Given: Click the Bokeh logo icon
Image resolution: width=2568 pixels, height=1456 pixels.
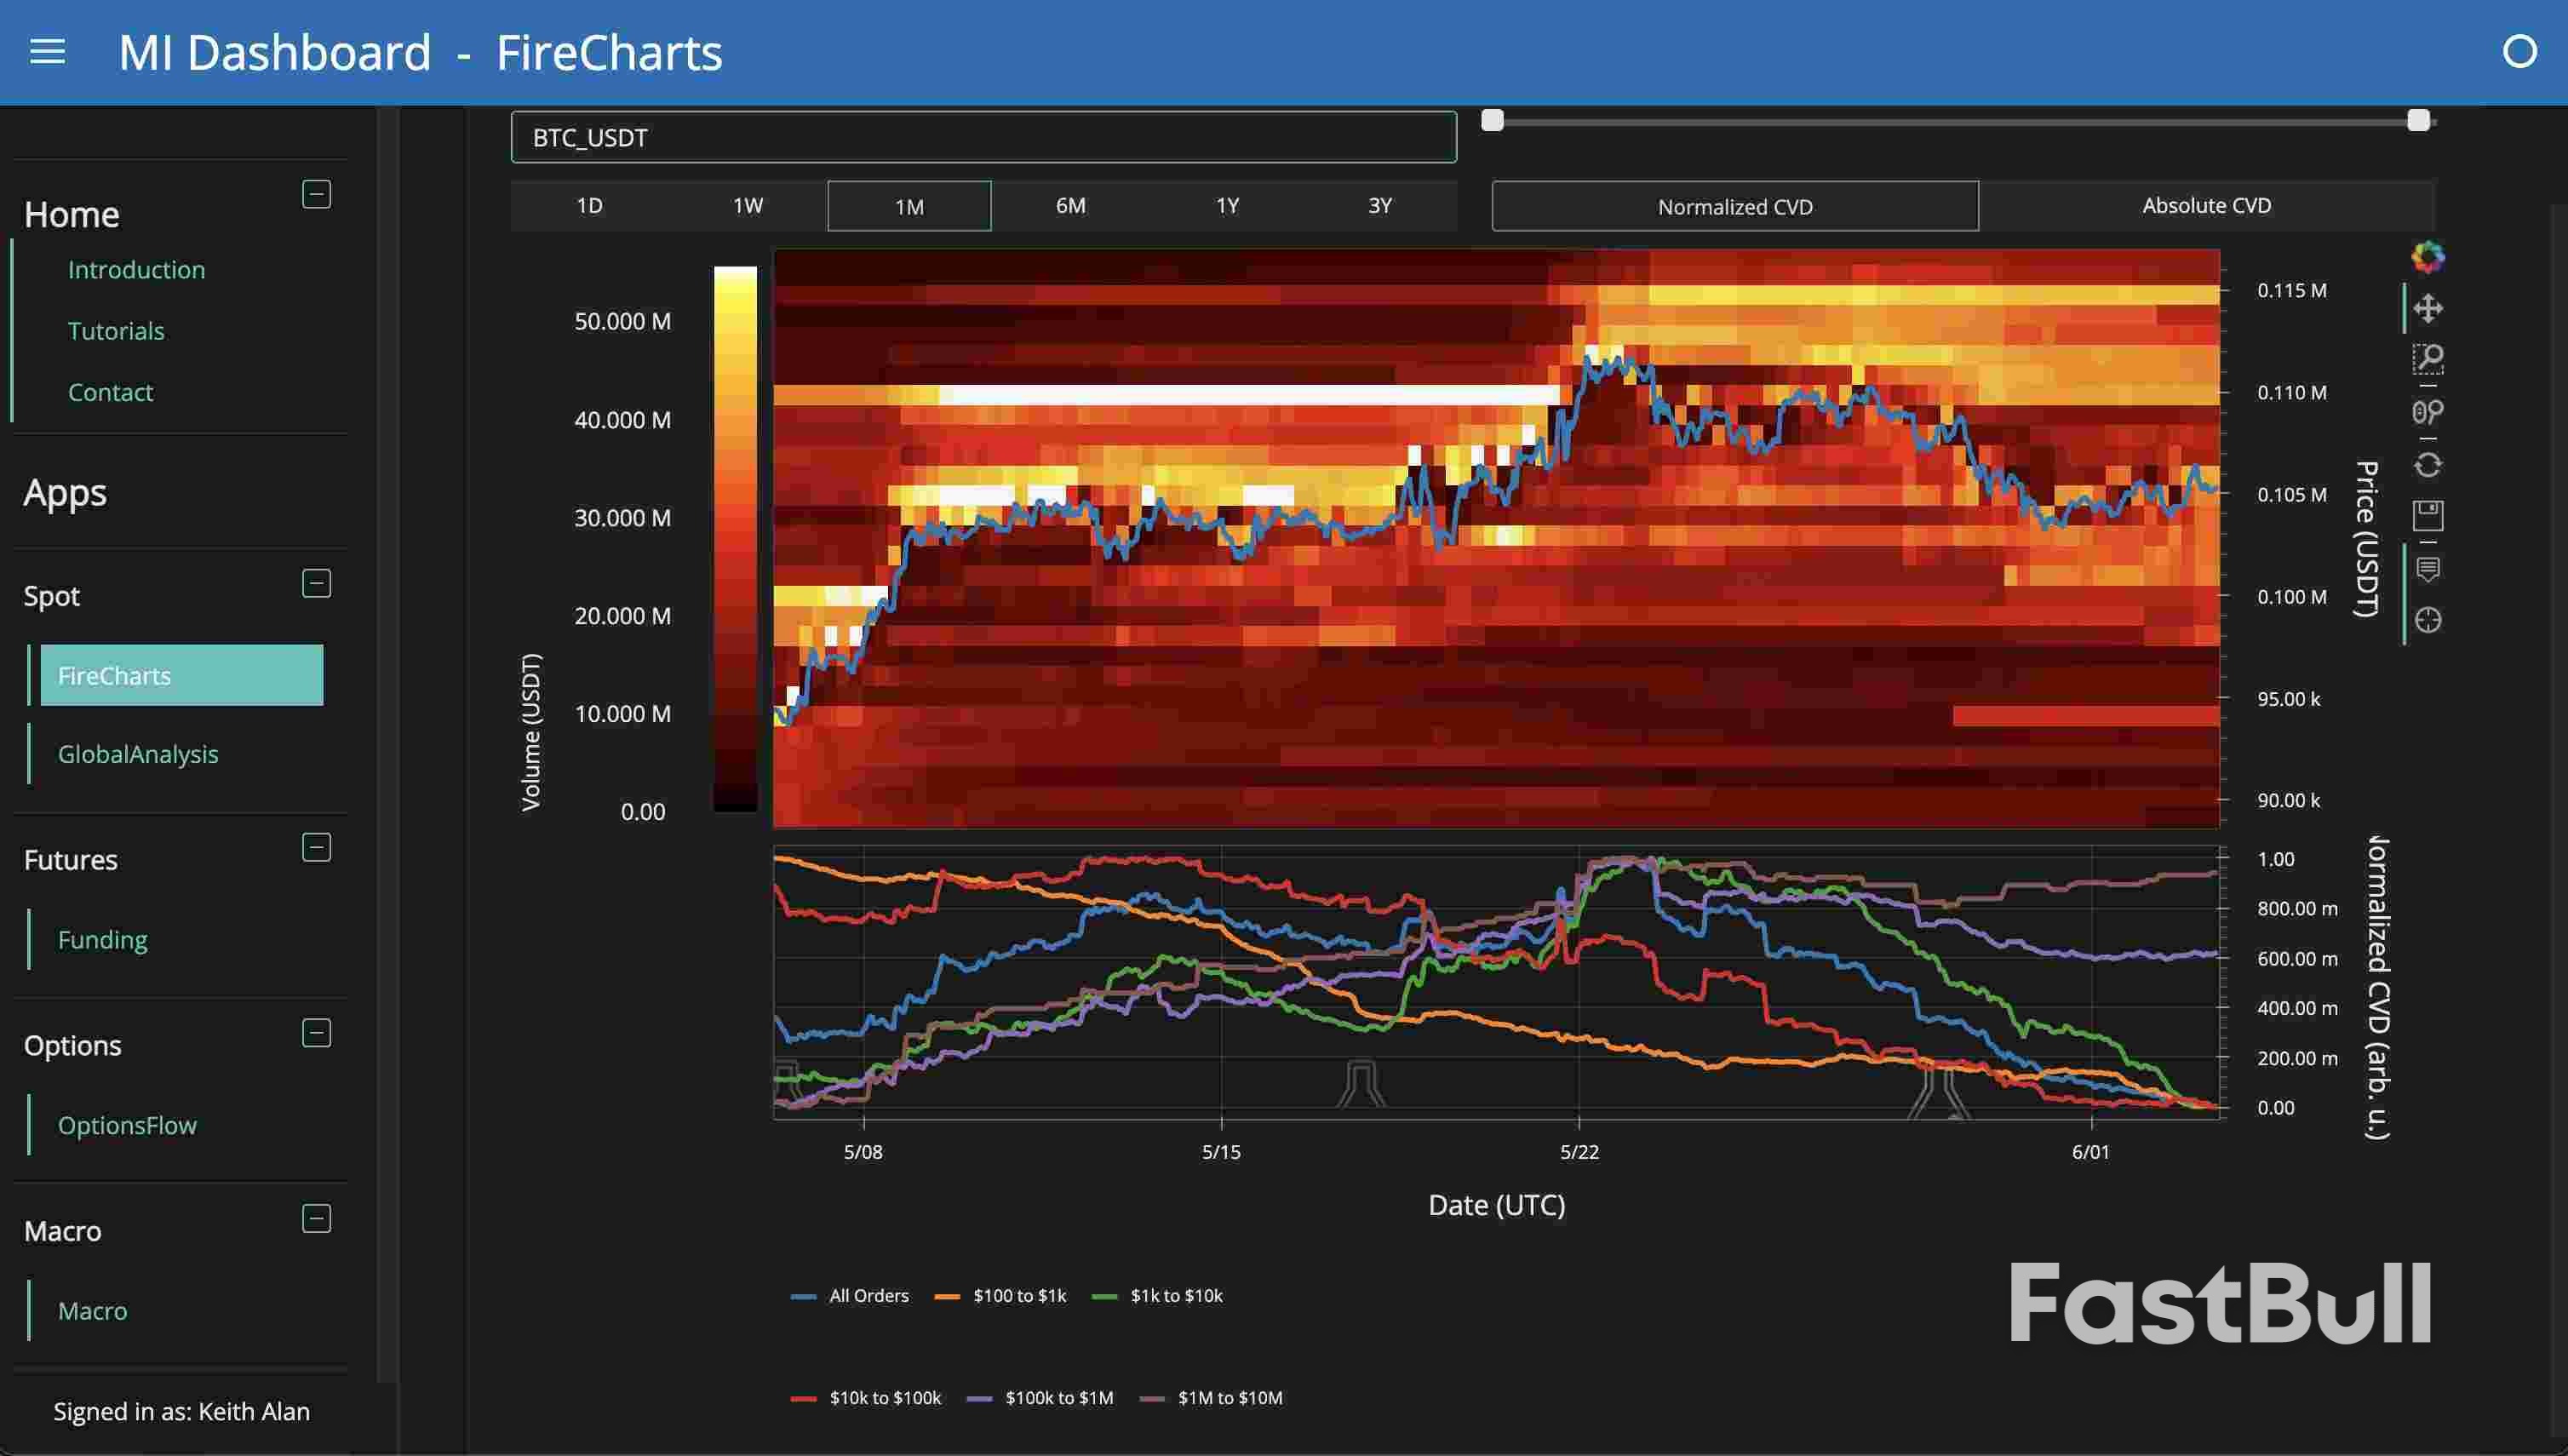Looking at the screenshot, I should click(2428, 257).
